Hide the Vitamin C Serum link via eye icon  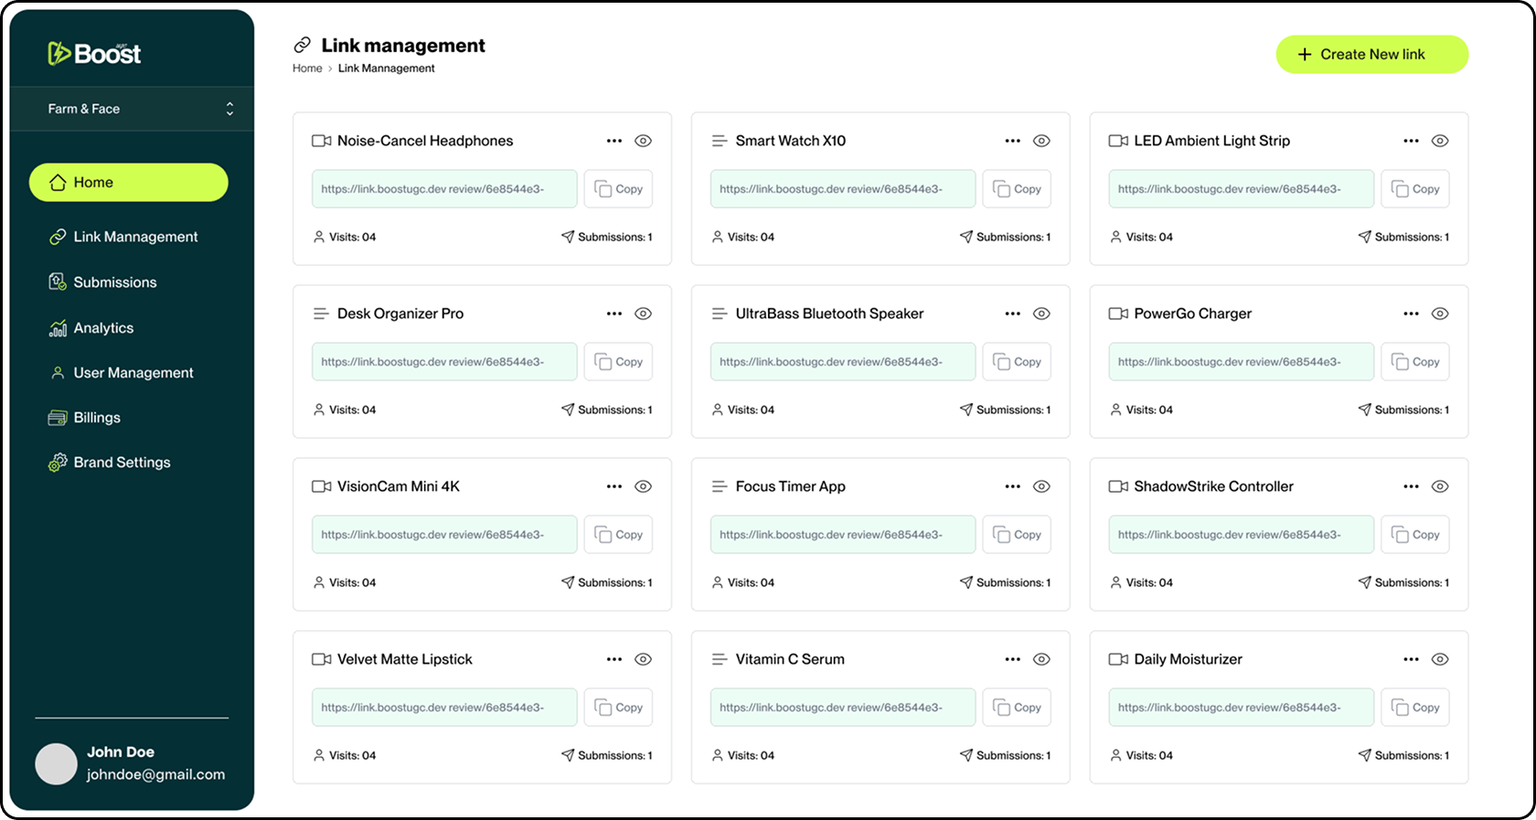tap(1041, 660)
